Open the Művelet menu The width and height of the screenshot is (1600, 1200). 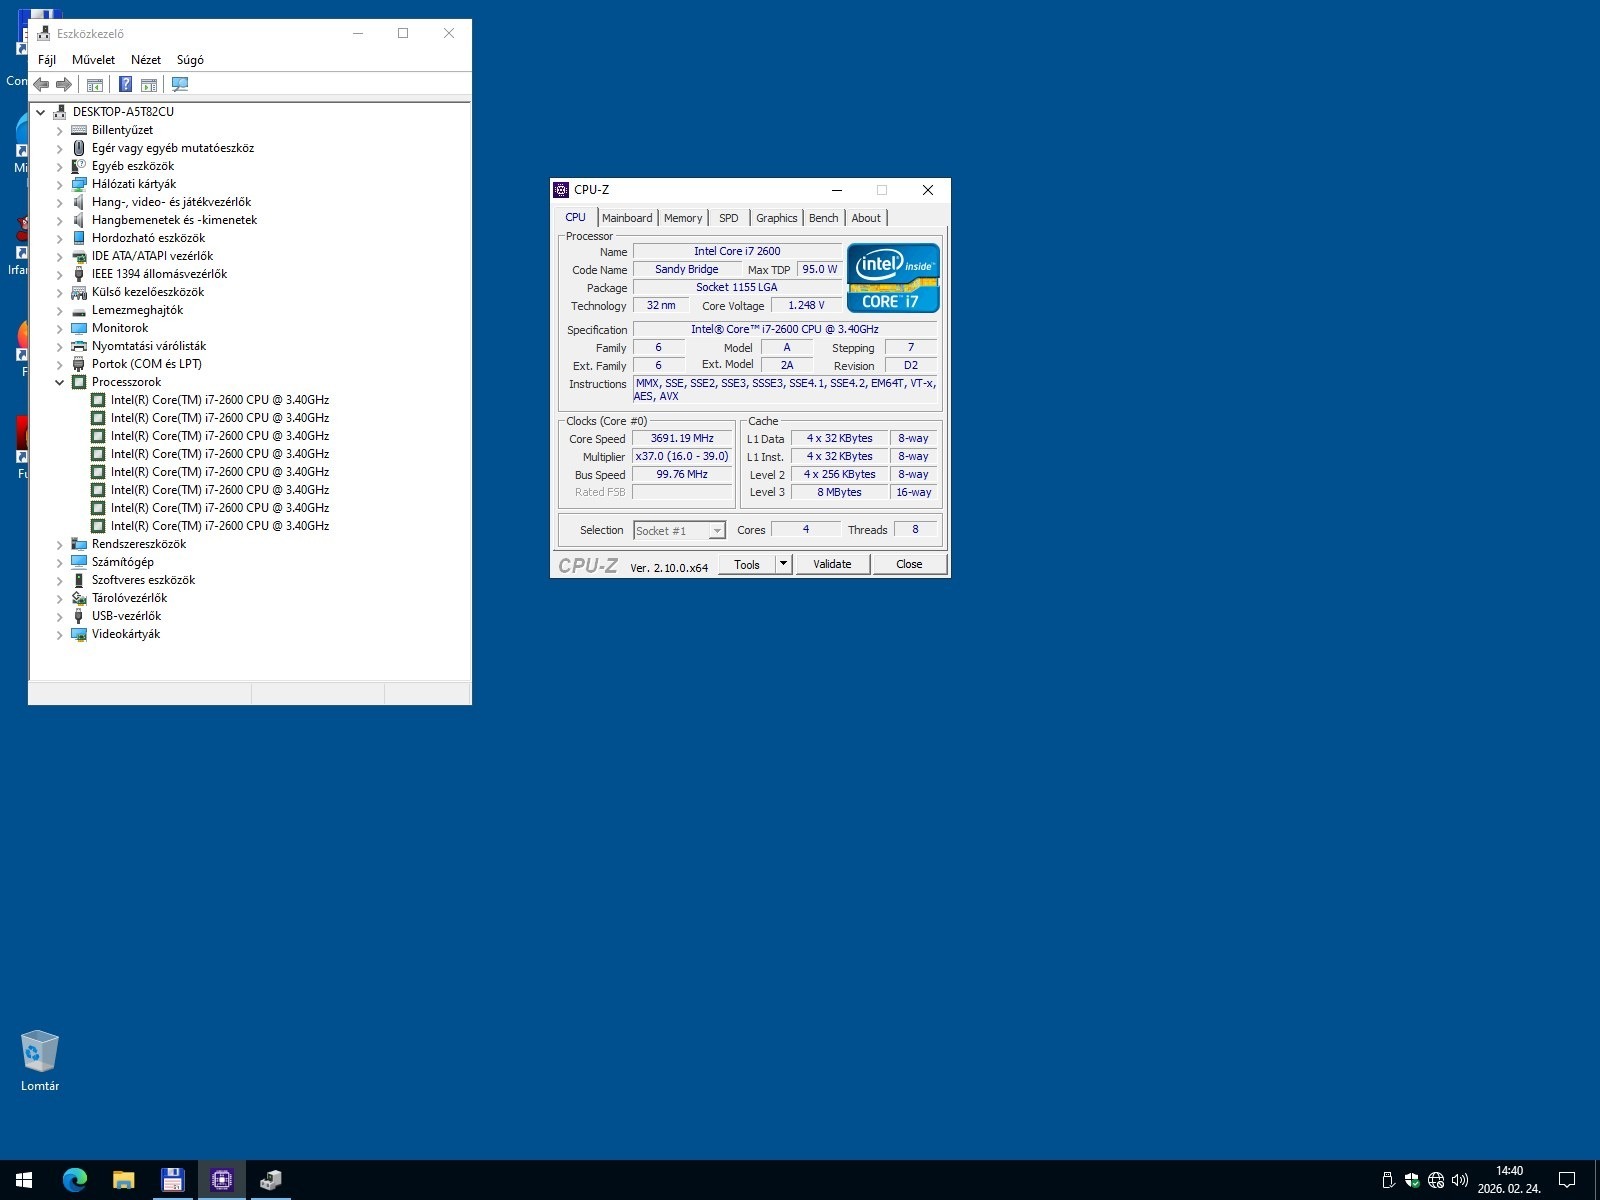[93, 60]
